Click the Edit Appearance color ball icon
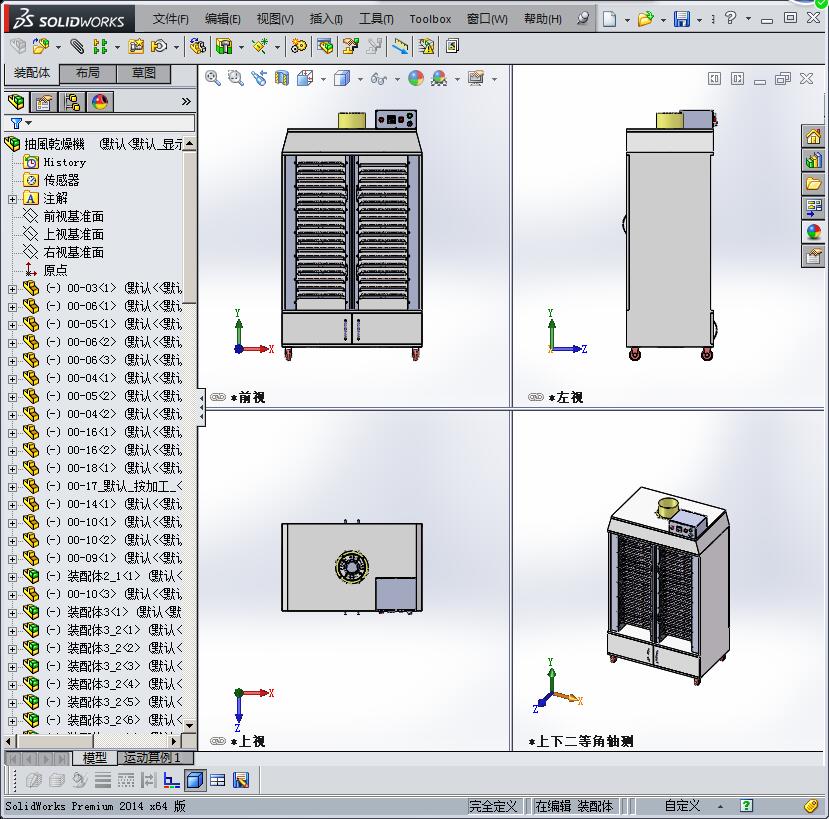Viewport: 829px width, 819px height. [416, 78]
